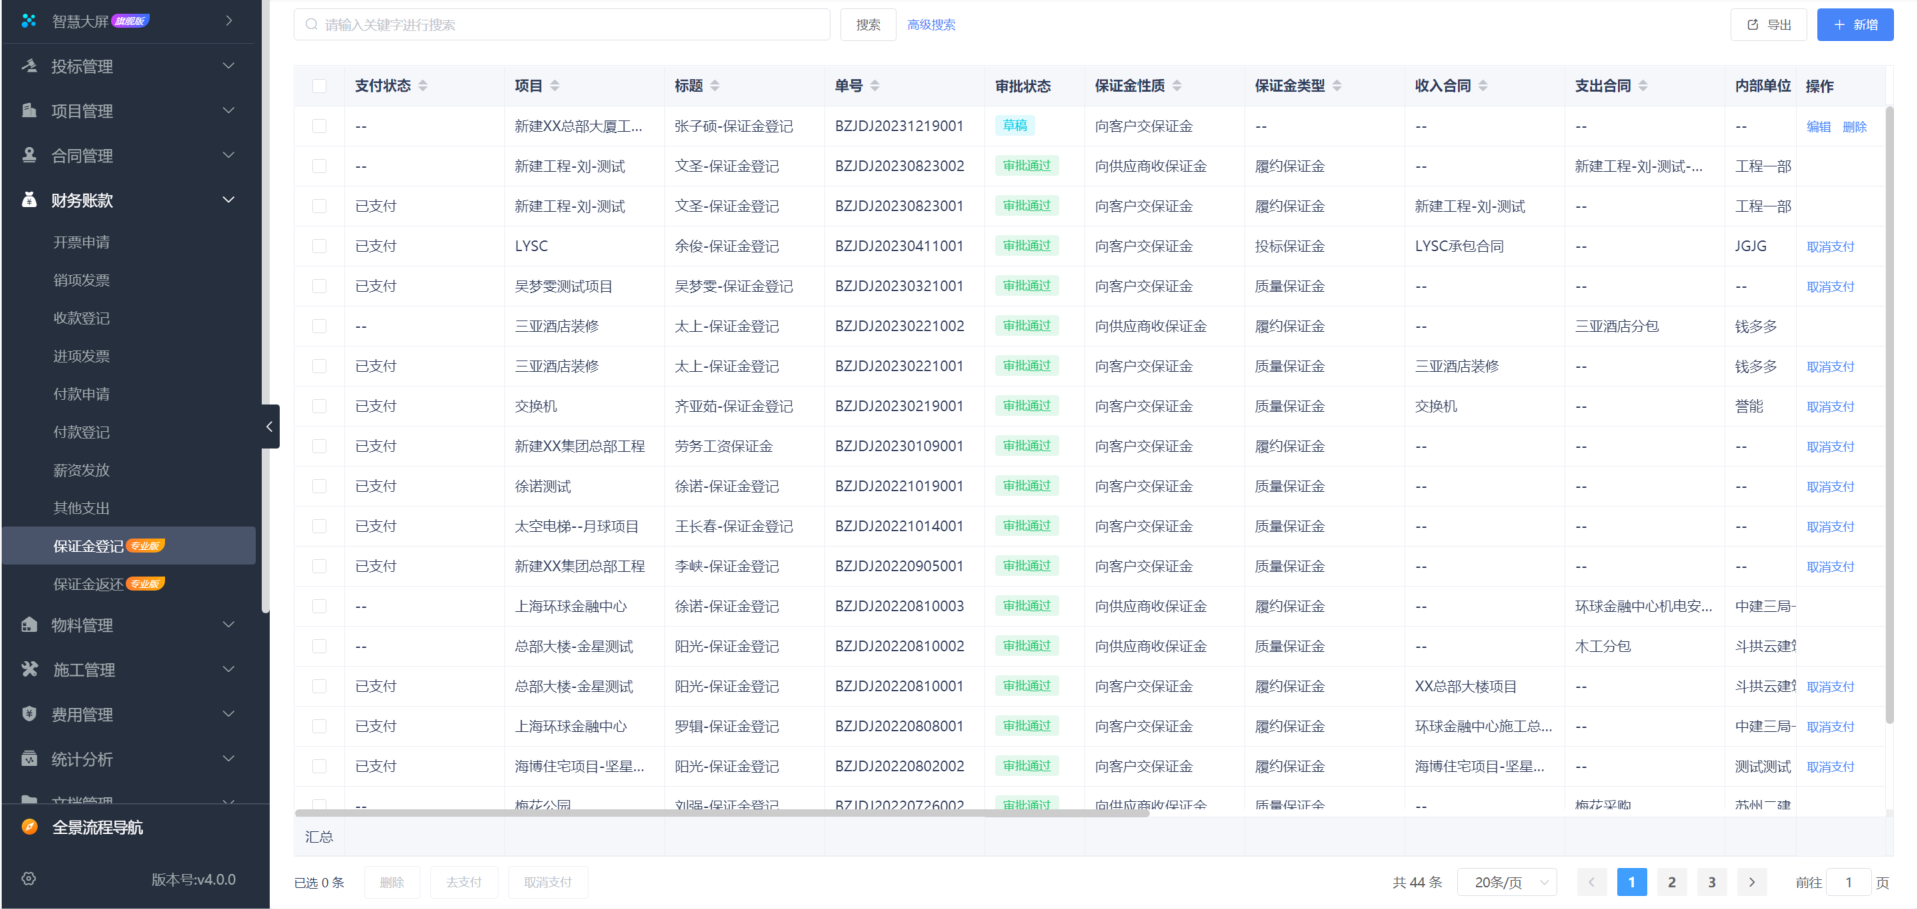This screenshot has height=909, width=1917.
Task: Click the settings gear at bottom left
Action: tap(27, 879)
